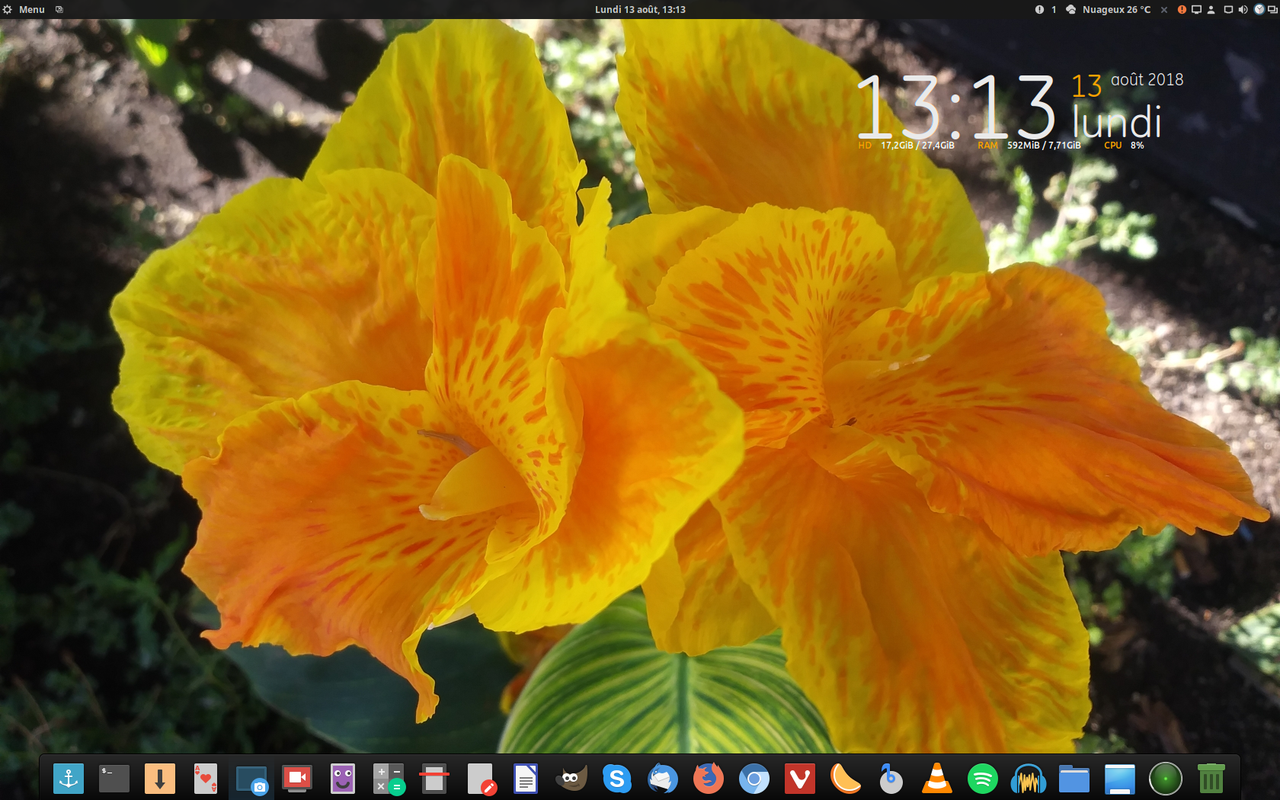Click the HD usage 17,2GiB / 27,4GiB
Viewport: 1280px width, 800px height.
pyautogui.click(x=906, y=146)
